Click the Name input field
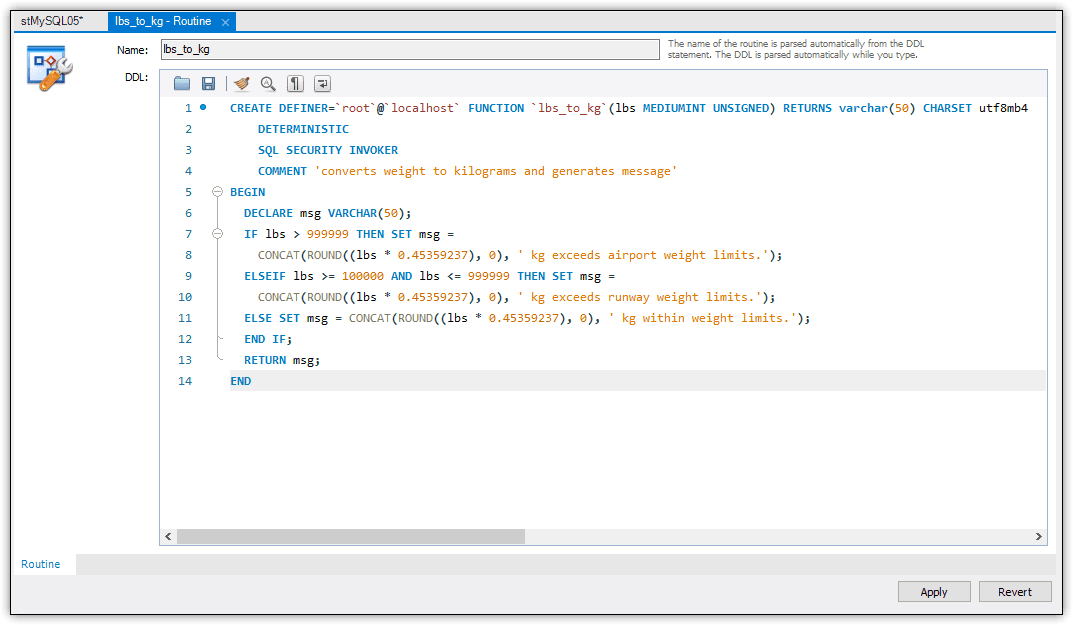This screenshot has width=1073, height=625. (400, 49)
